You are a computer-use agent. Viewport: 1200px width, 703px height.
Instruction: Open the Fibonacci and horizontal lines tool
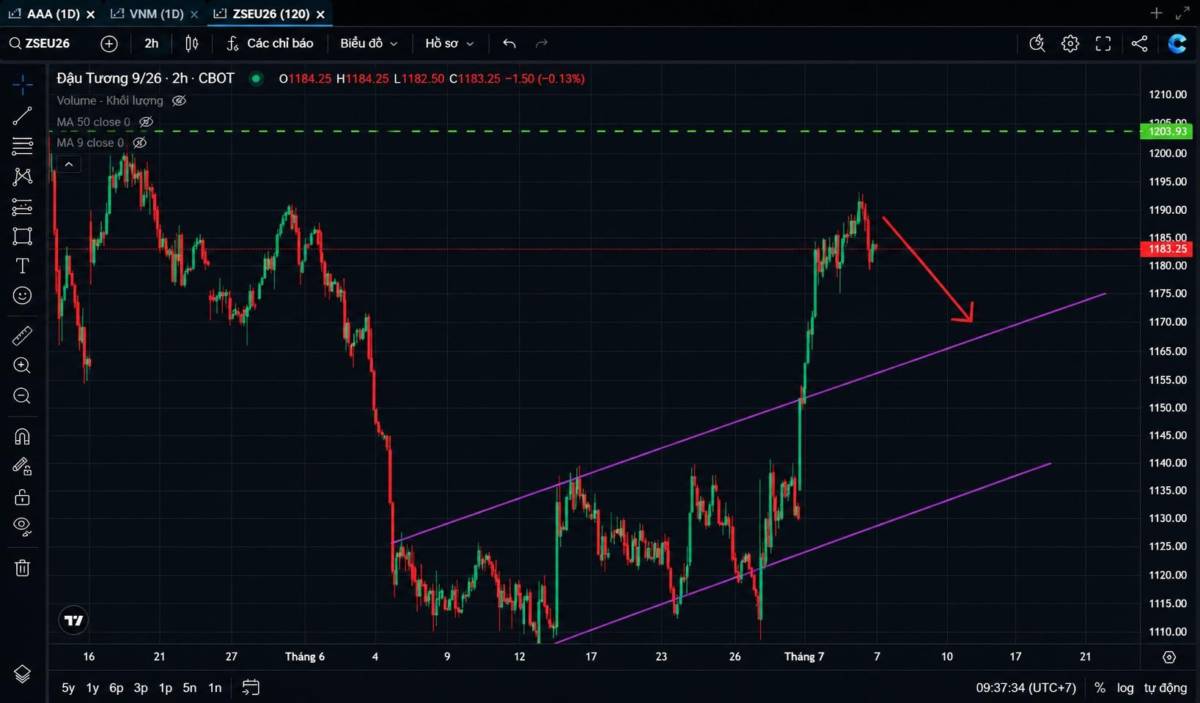(x=22, y=147)
